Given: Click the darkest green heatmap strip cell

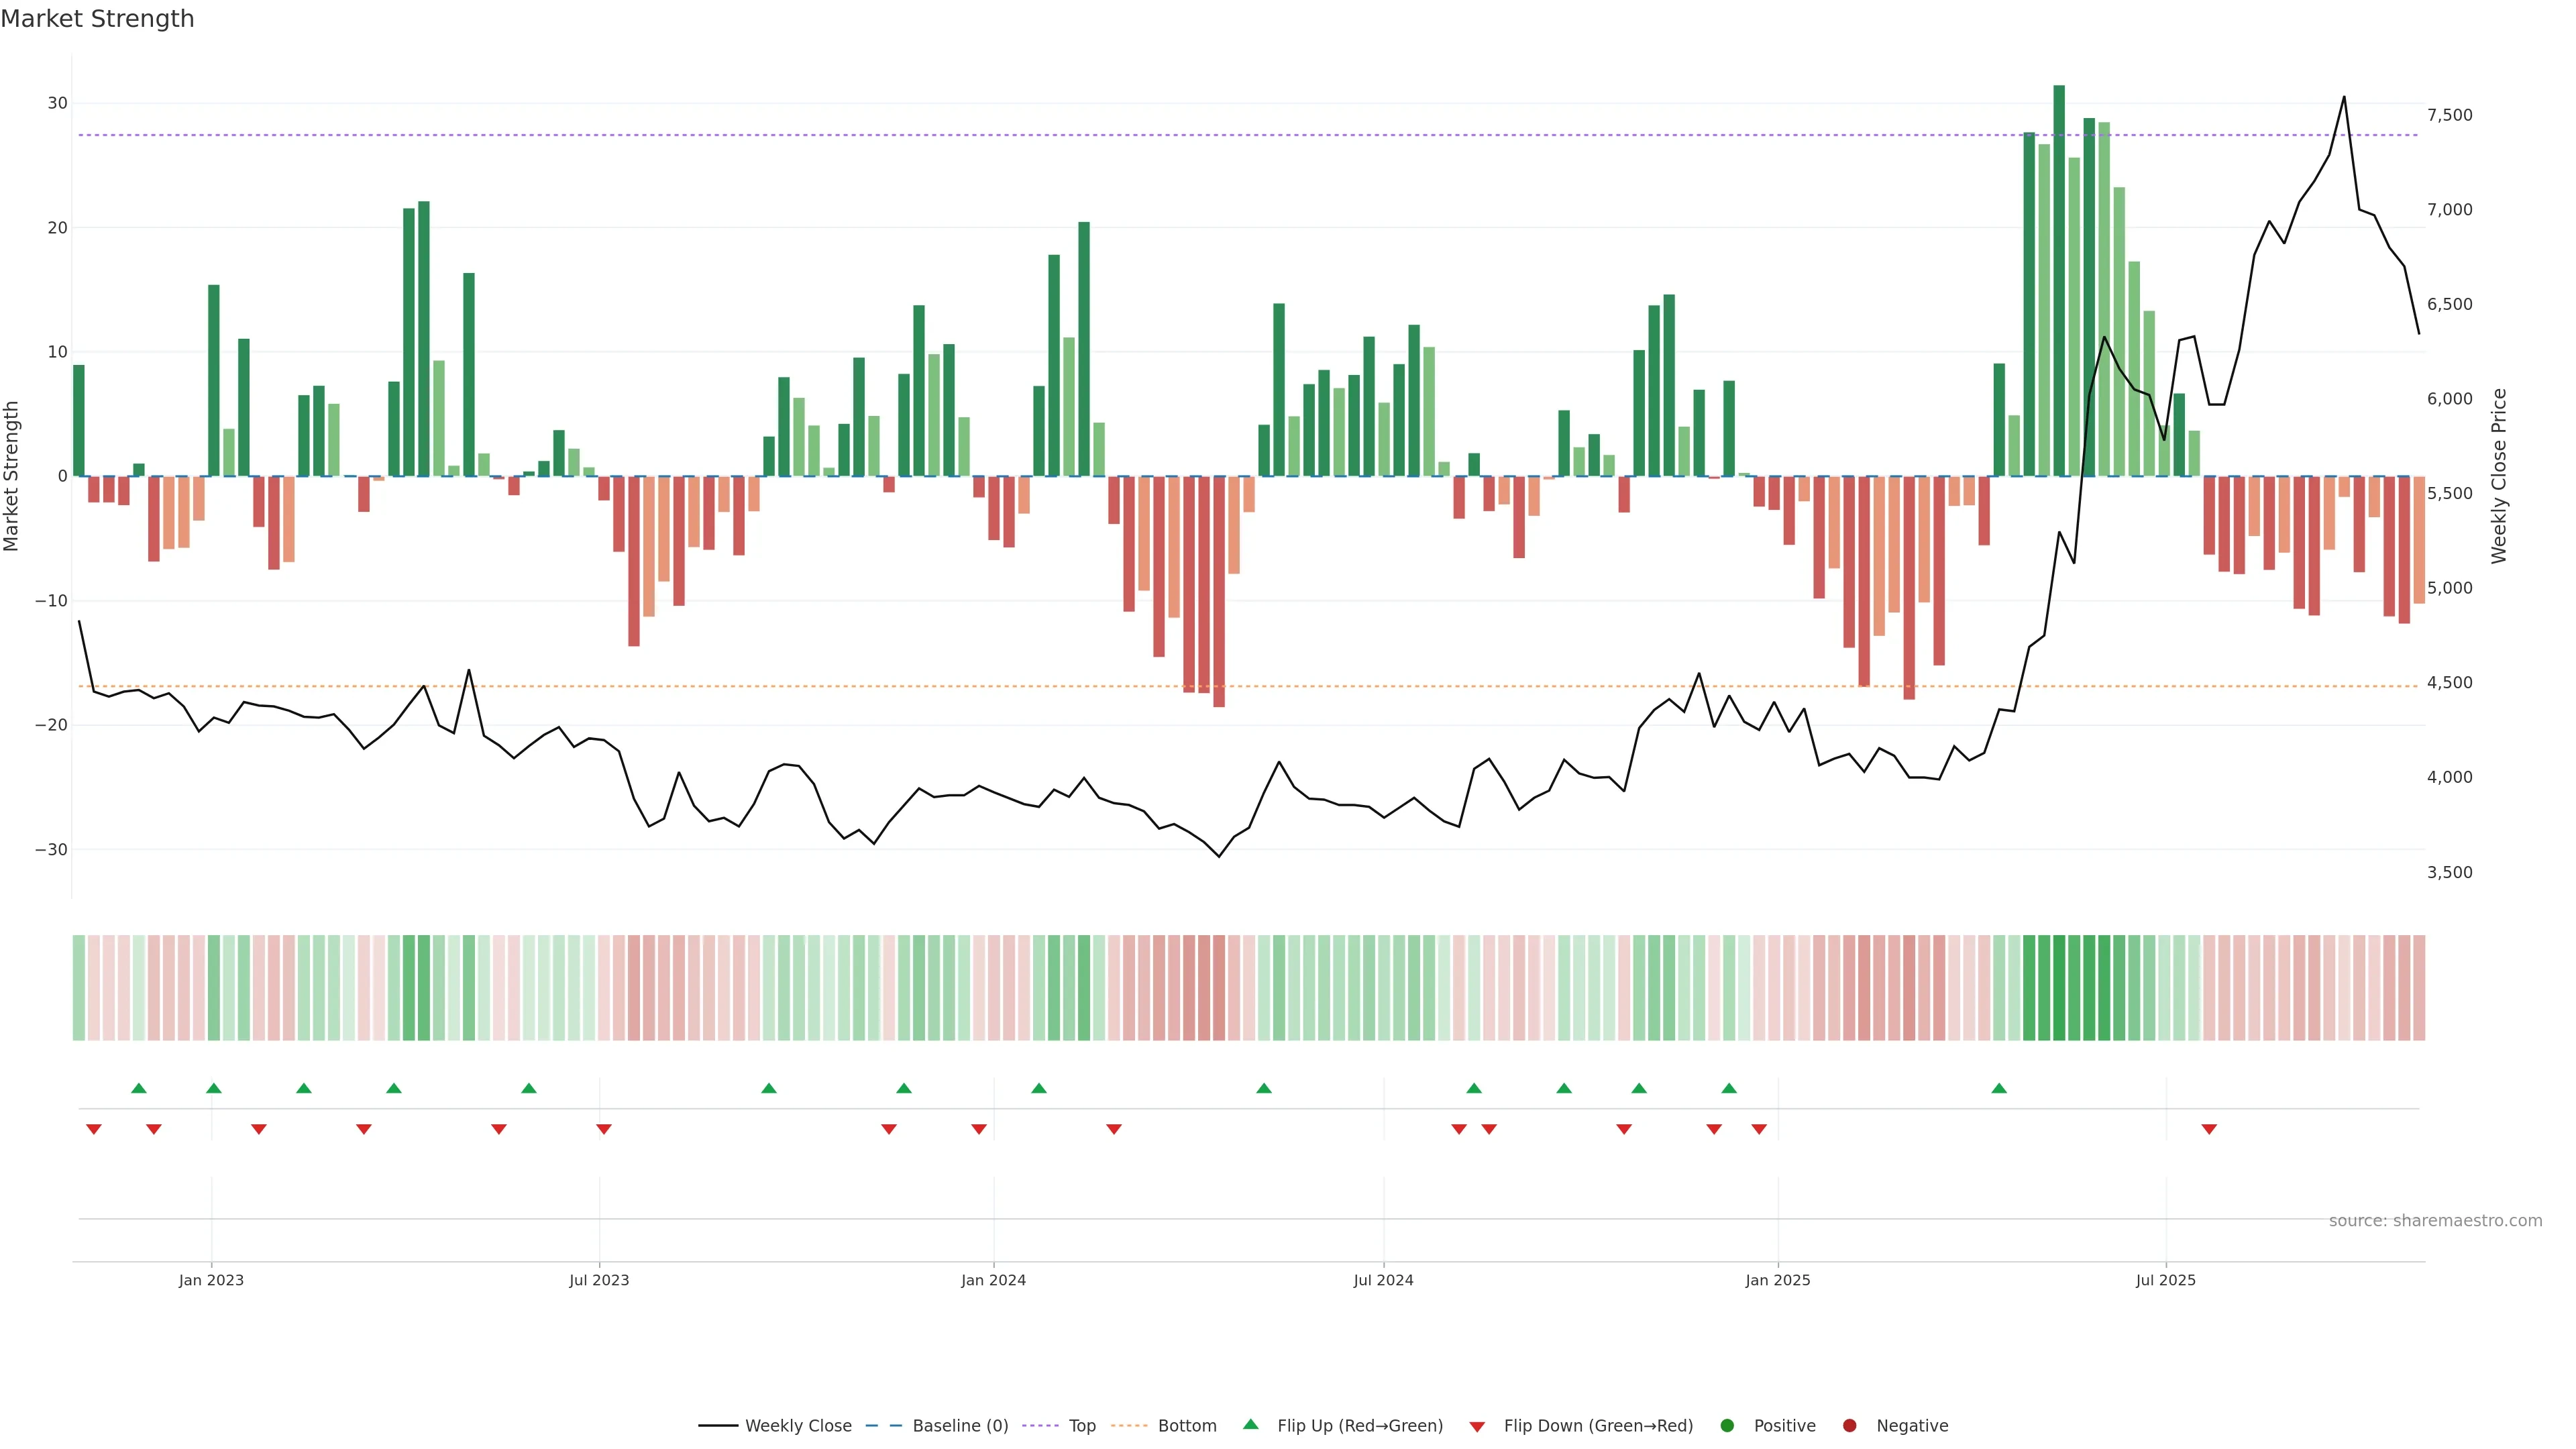Looking at the screenshot, I should click(x=2059, y=988).
